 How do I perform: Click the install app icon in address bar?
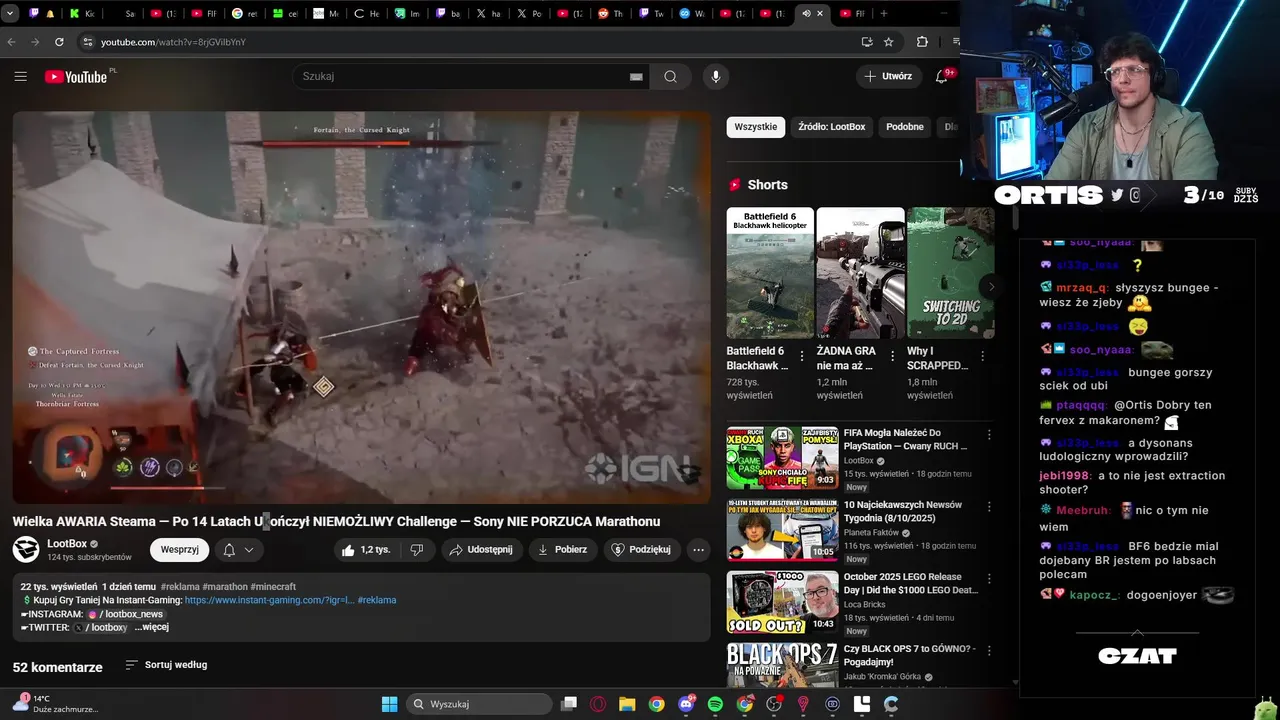pos(867,42)
